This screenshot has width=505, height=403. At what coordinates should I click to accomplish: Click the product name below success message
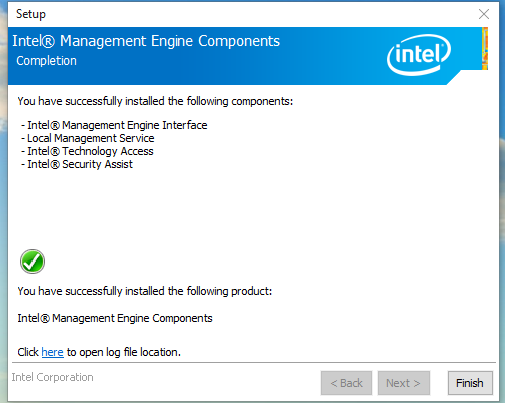pos(115,318)
